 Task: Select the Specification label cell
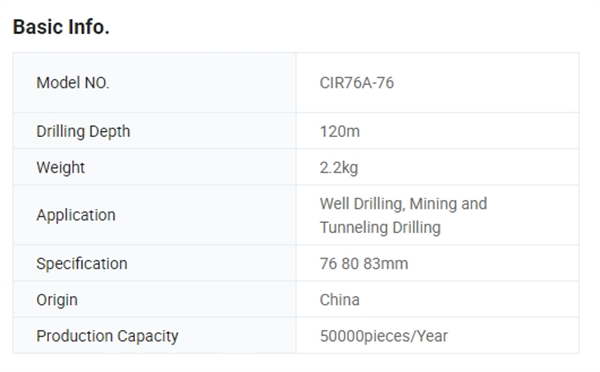click(x=155, y=263)
